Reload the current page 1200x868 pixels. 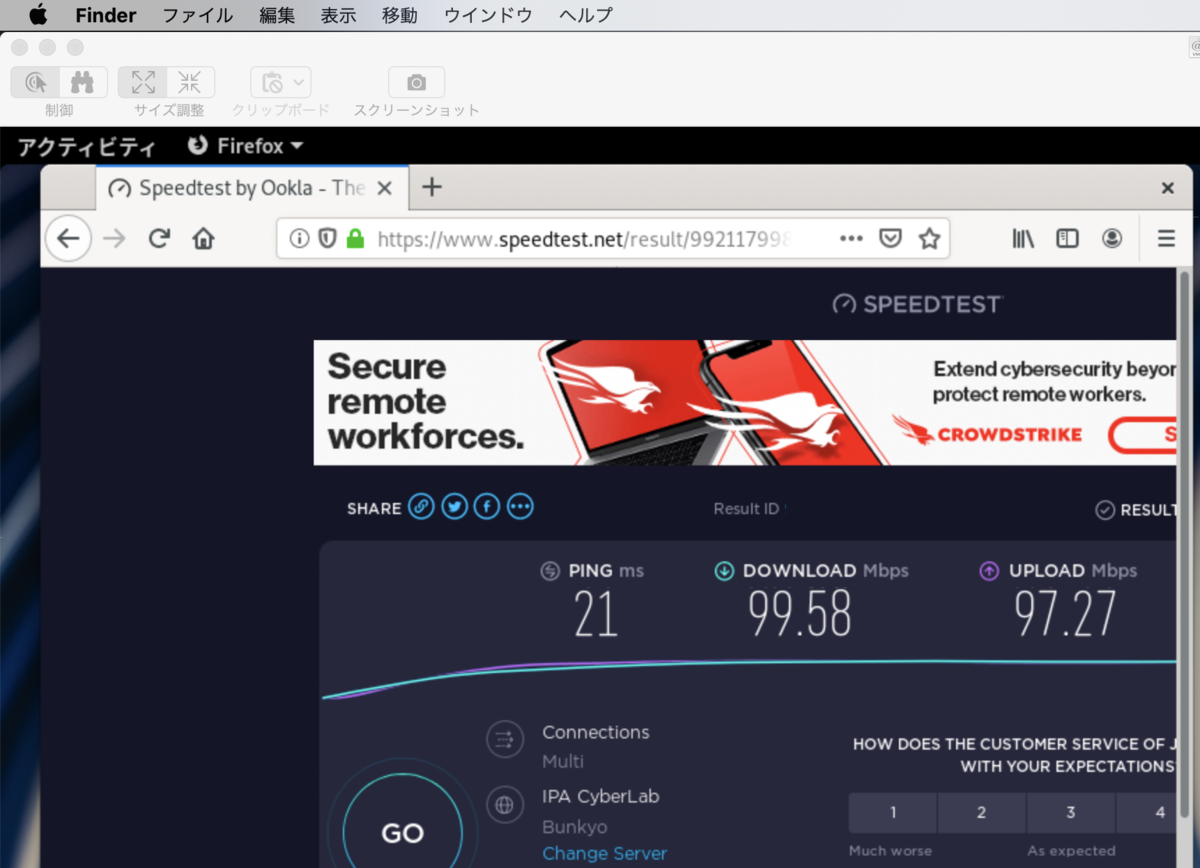pos(159,238)
